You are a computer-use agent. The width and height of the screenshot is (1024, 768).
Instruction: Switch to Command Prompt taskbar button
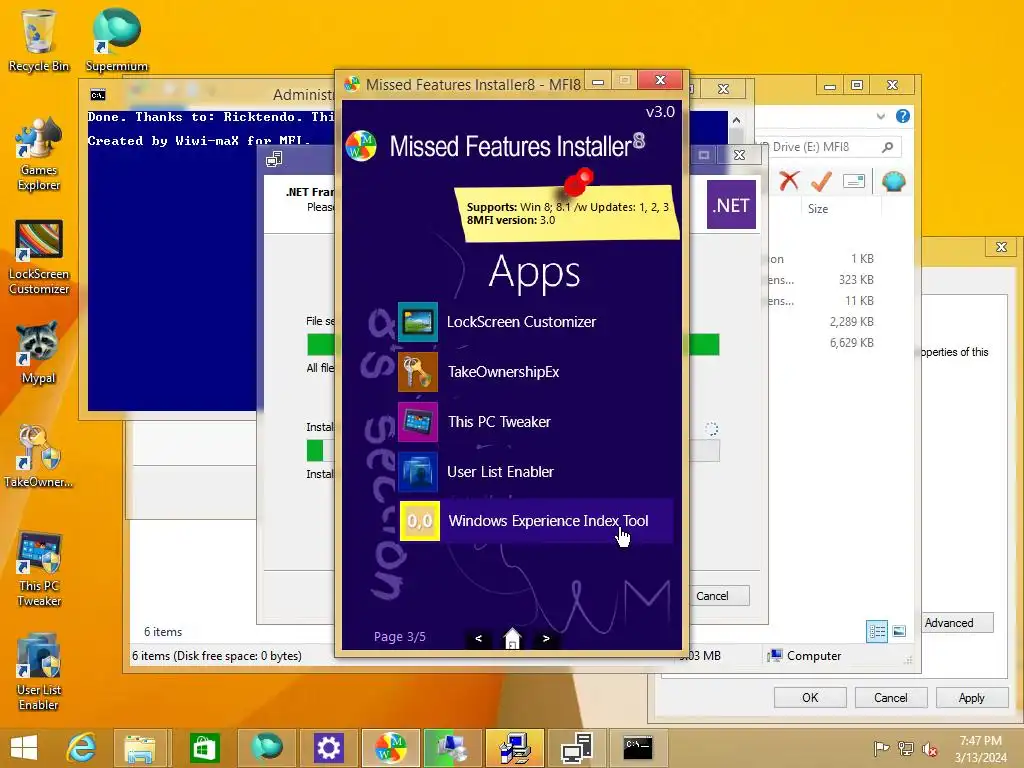click(638, 748)
